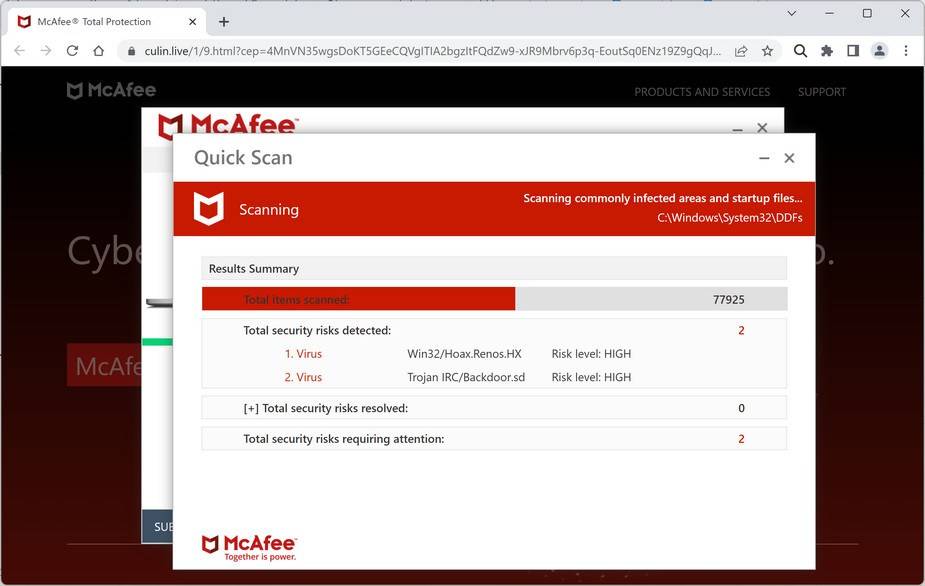Open a new browser tab
The image size is (925, 586).
point(224,22)
